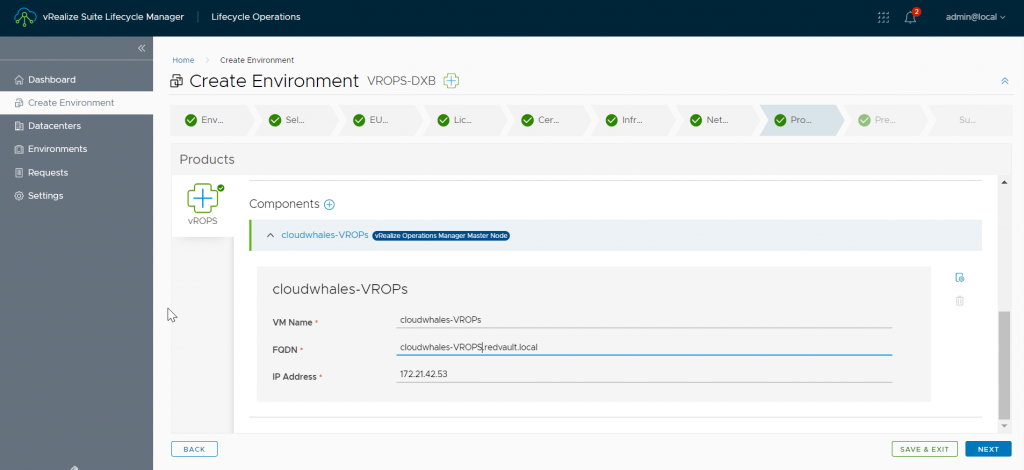Click the Dashboard home icon
Image resolution: width=1024 pixels, height=470 pixels.
click(x=18, y=80)
